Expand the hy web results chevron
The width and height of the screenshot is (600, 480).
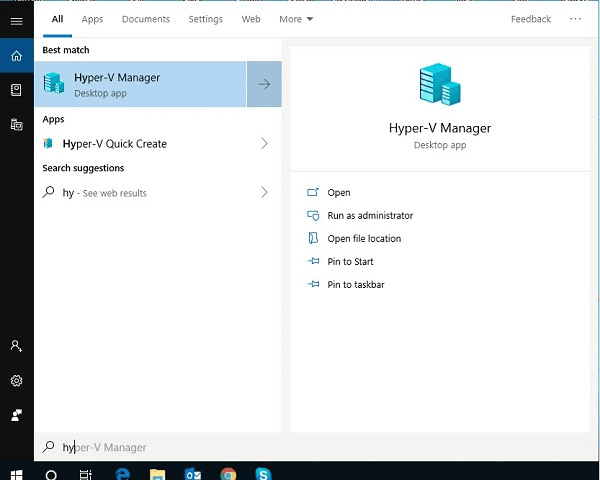pyautogui.click(x=264, y=192)
